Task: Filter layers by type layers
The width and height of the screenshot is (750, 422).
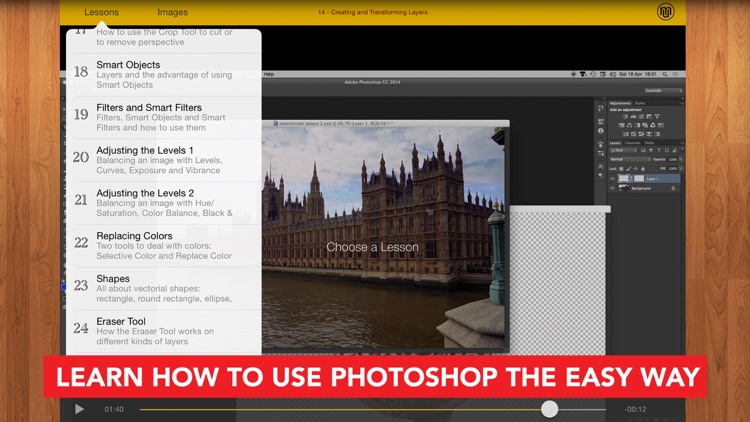Action: [x=659, y=150]
